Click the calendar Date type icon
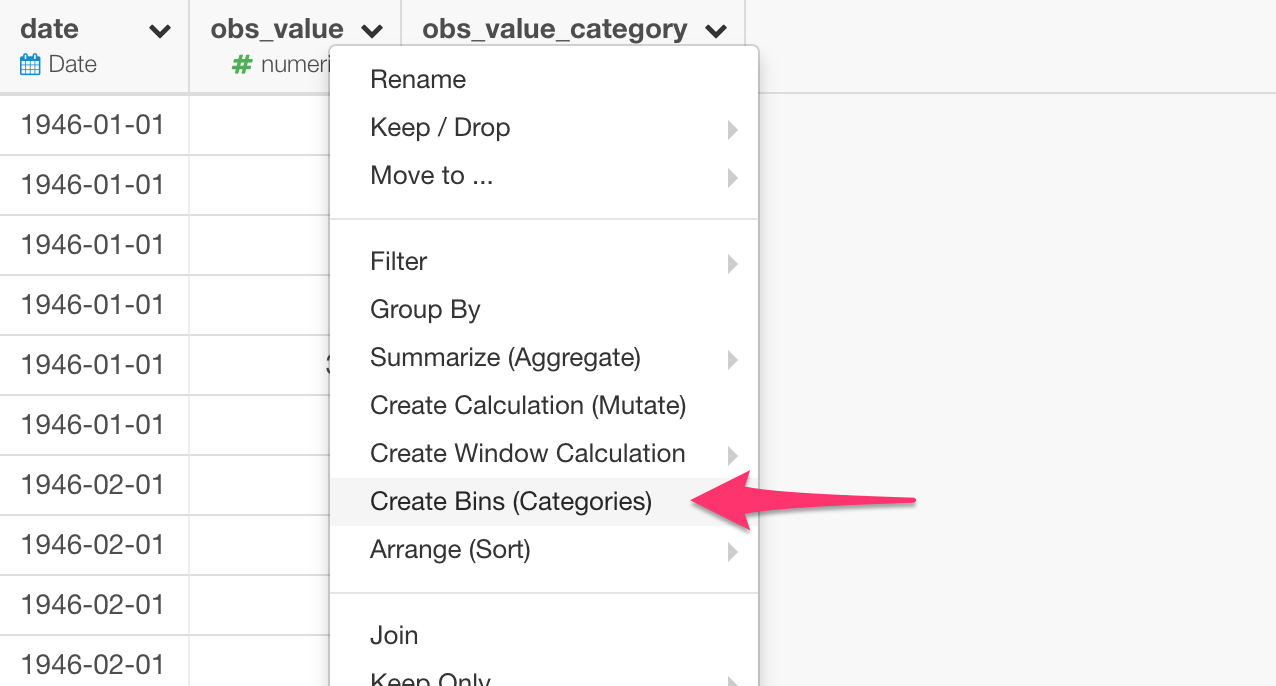1276x686 pixels. (x=31, y=65)
